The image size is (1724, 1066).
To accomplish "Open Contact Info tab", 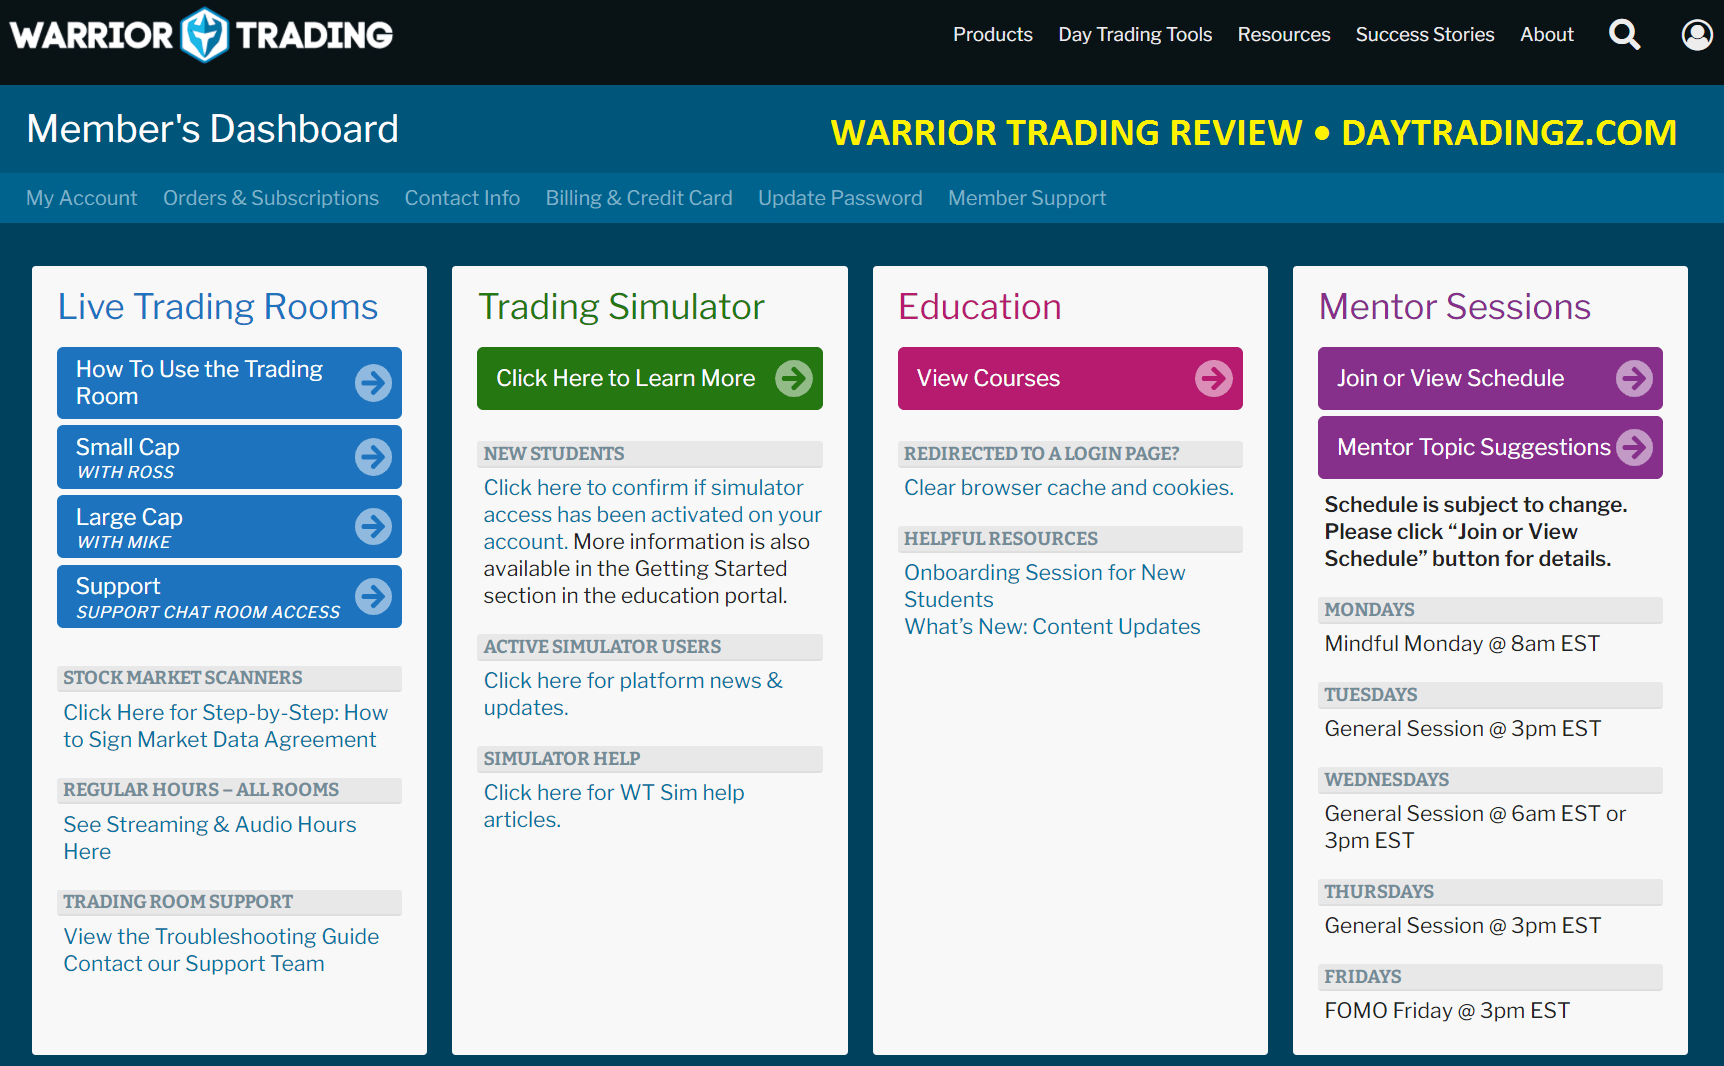I will pos(462,198).
